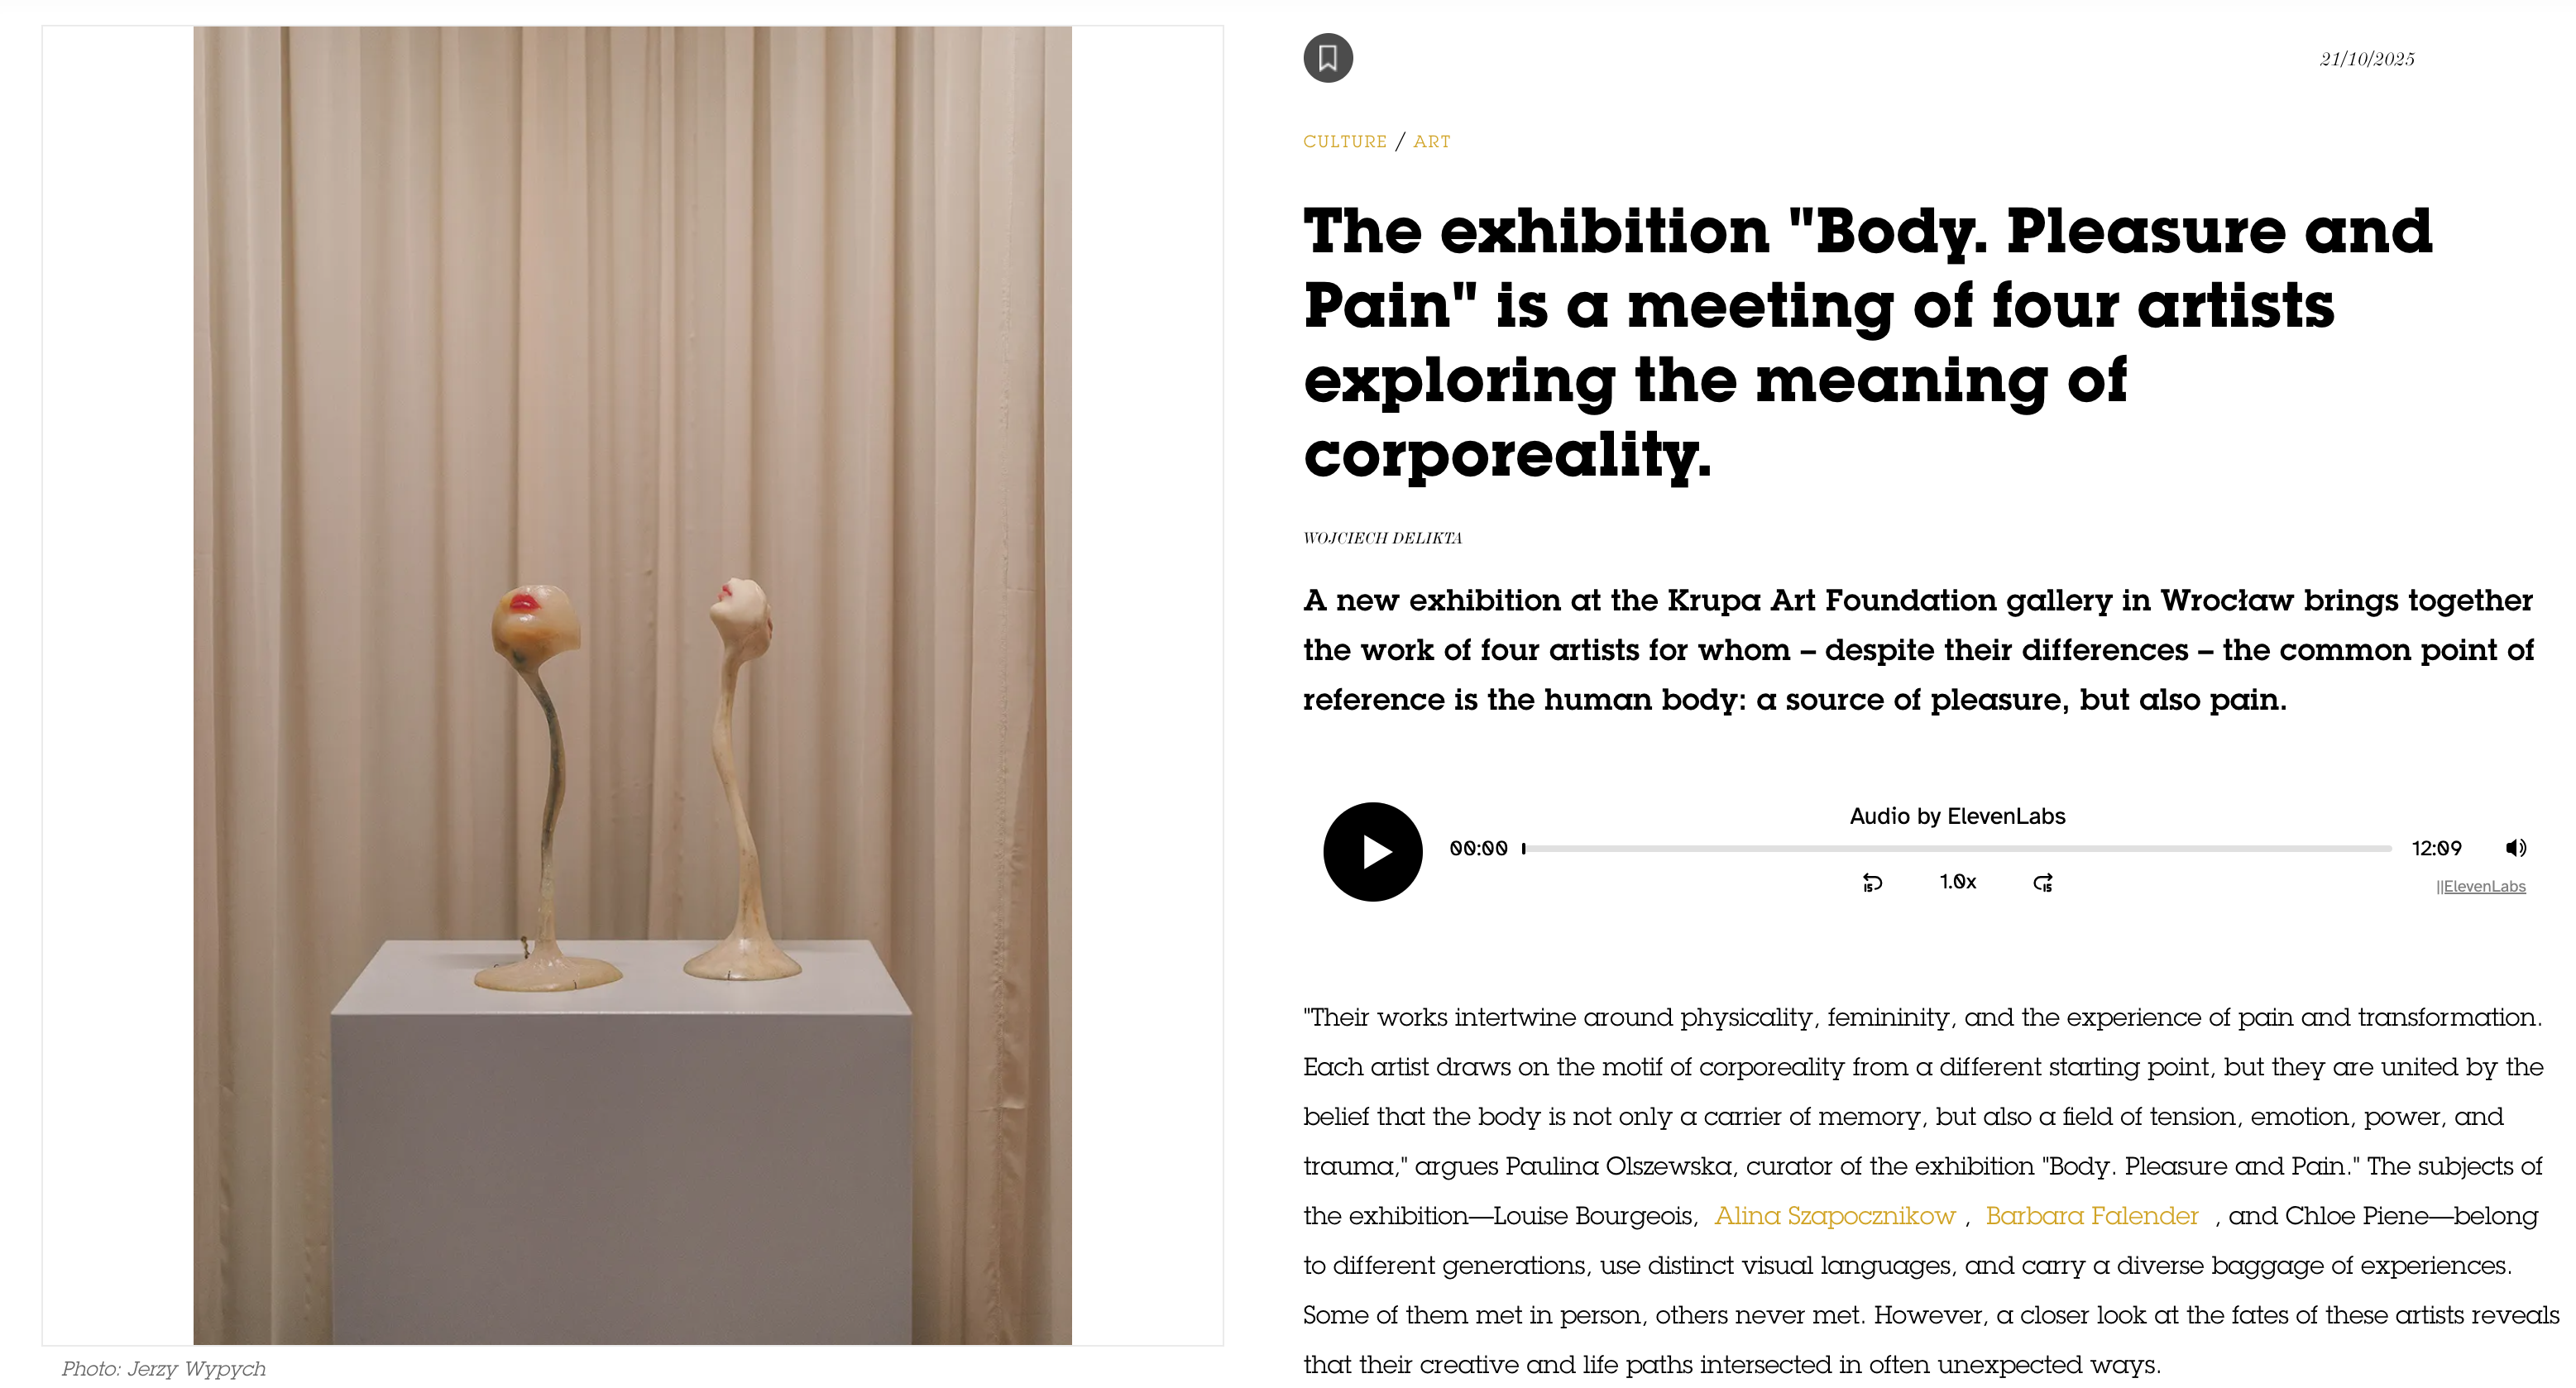
Task: Change the 1.0x playback speed
Action: pos(1957,881)
